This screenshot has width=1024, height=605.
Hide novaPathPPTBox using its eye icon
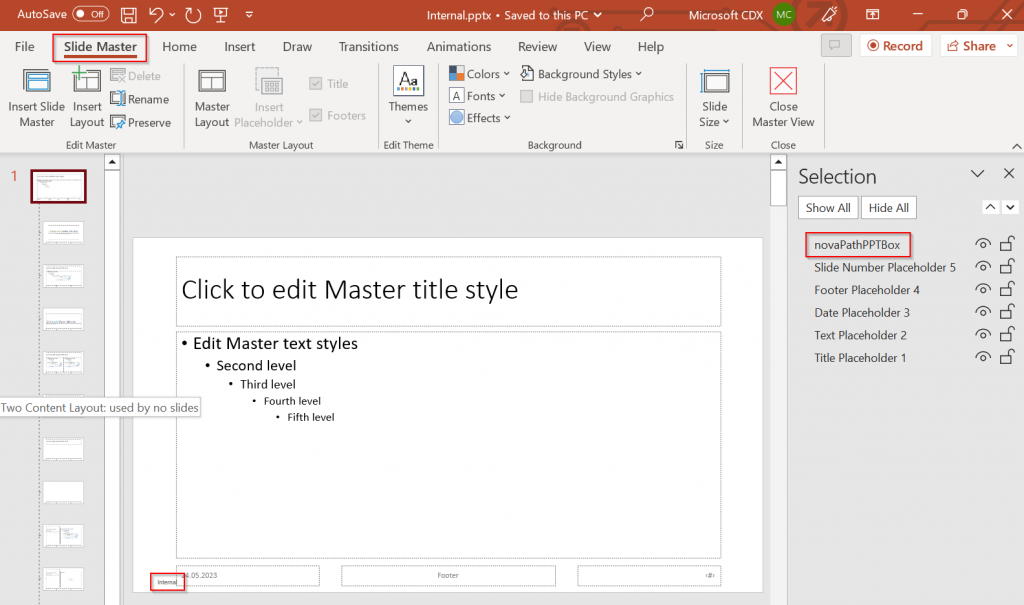983,245
